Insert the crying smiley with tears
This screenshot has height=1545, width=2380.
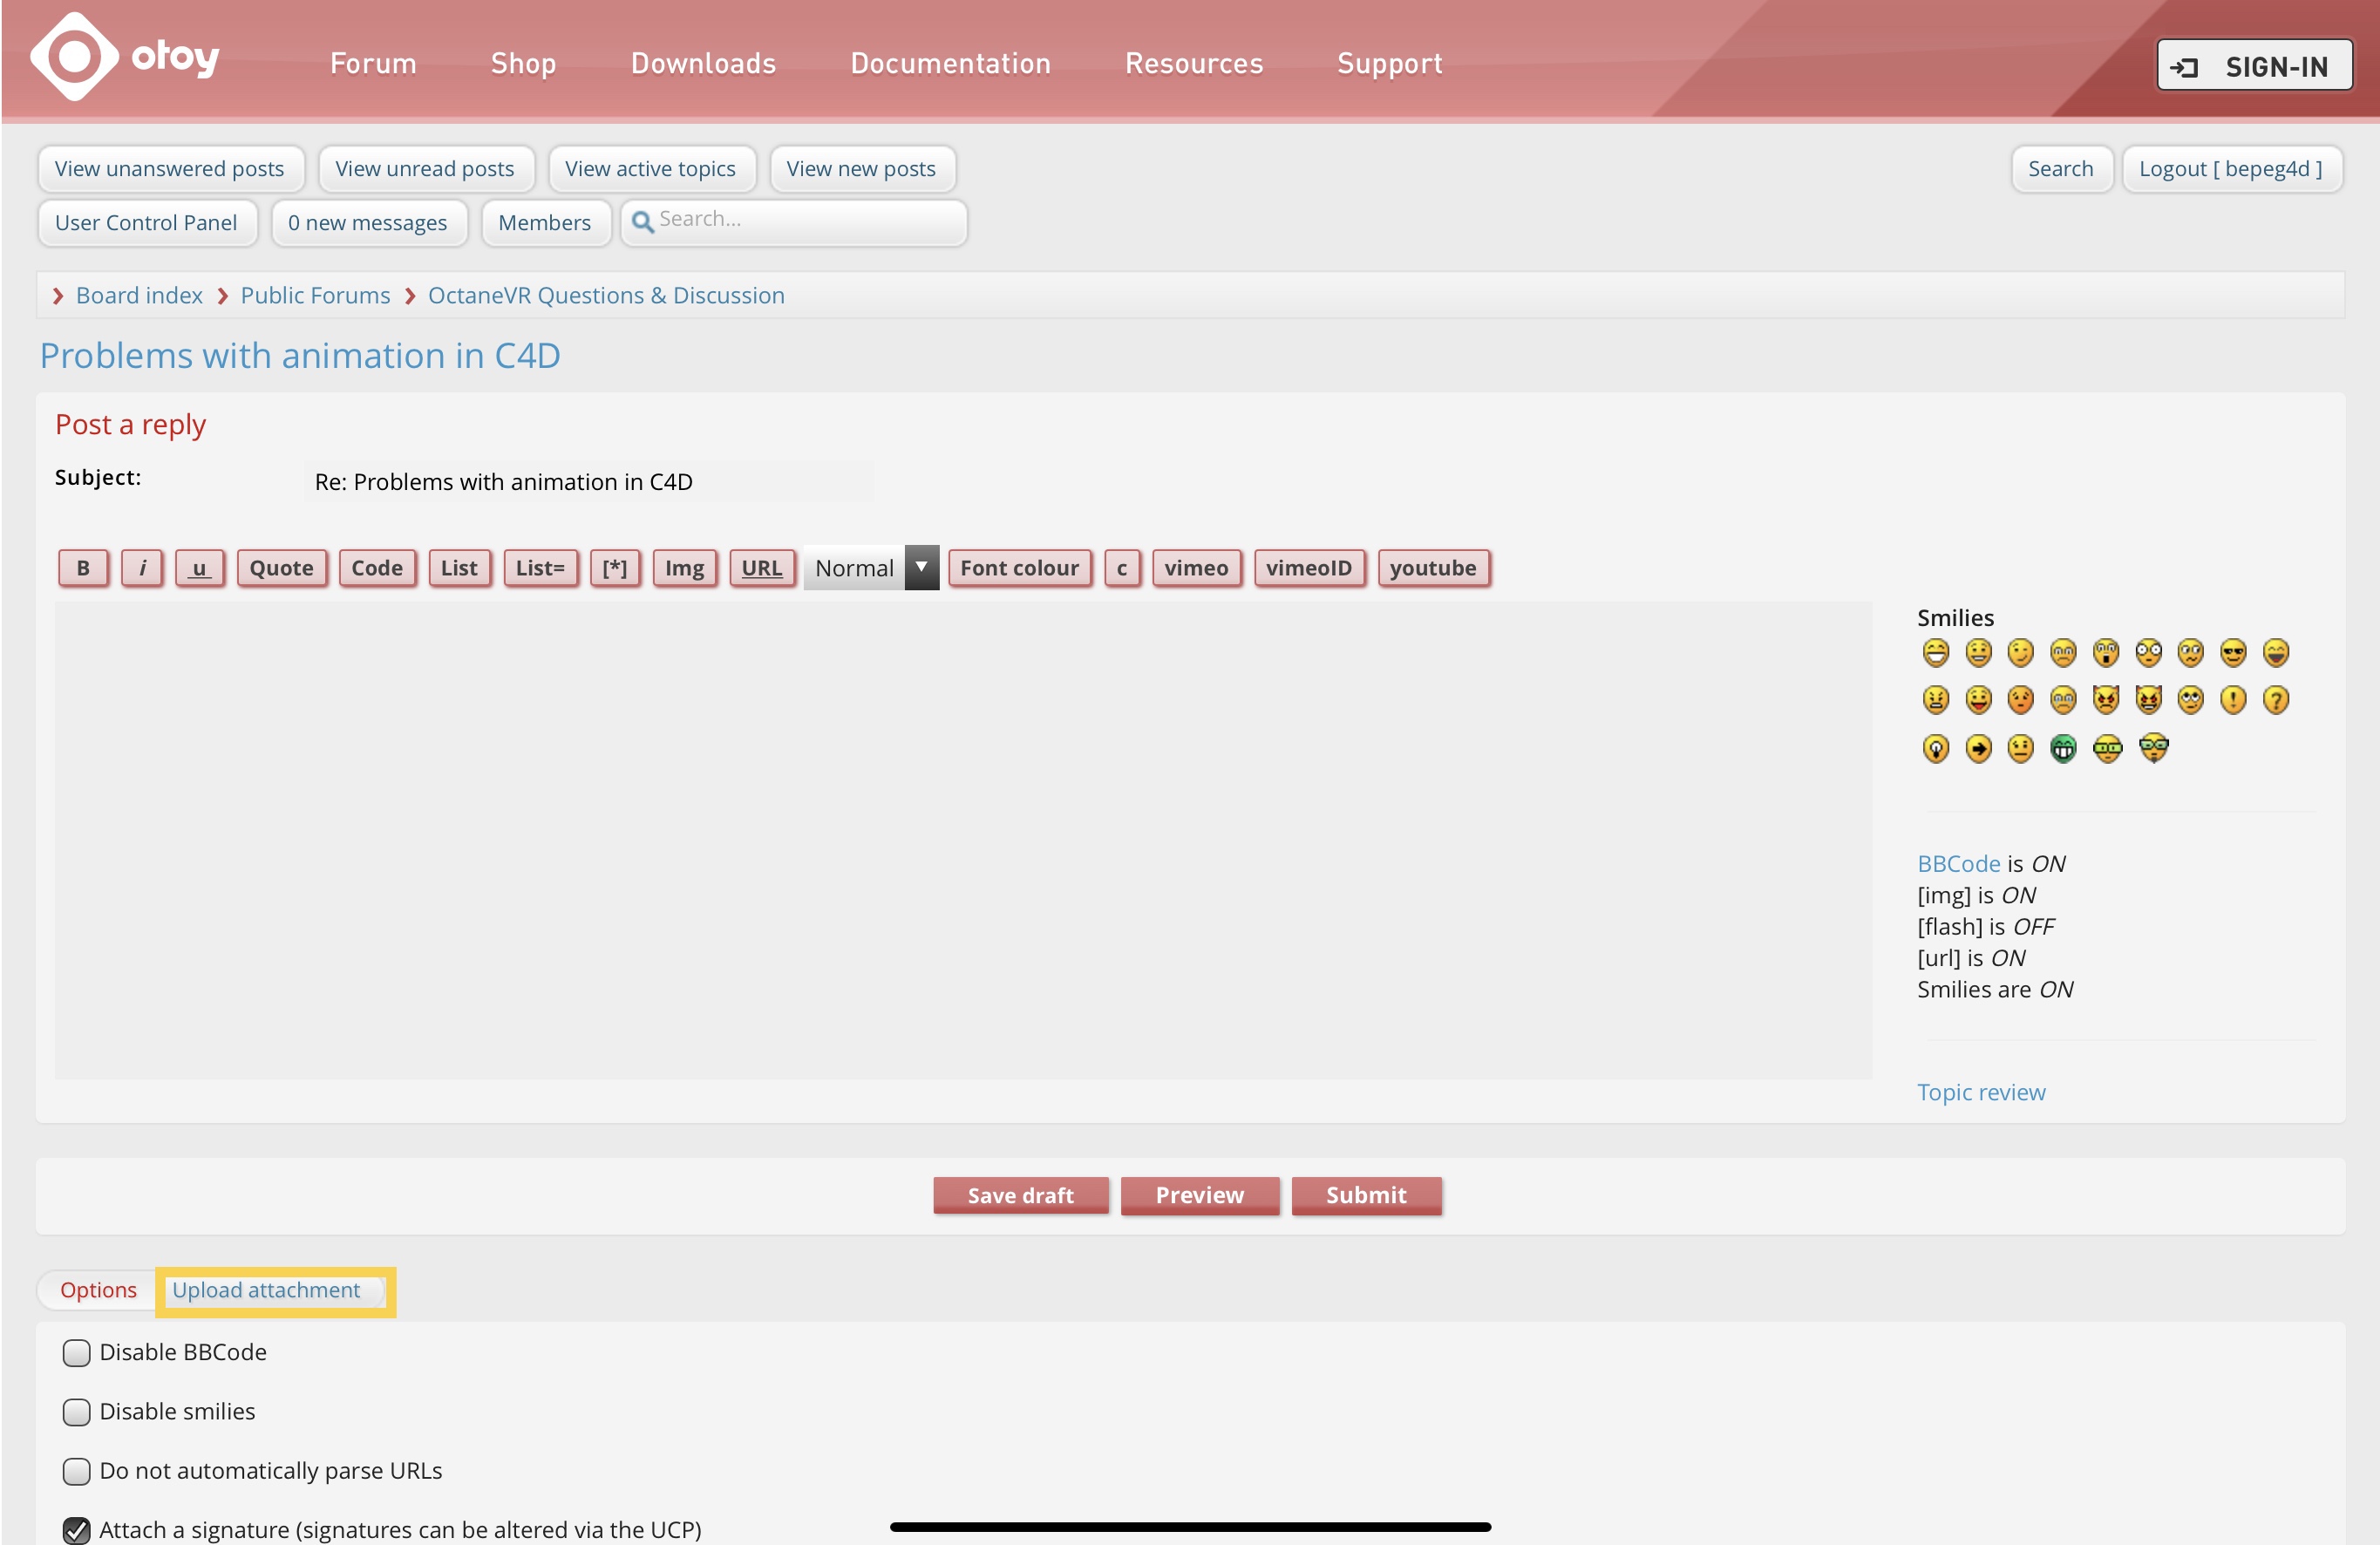(2063, 700)
